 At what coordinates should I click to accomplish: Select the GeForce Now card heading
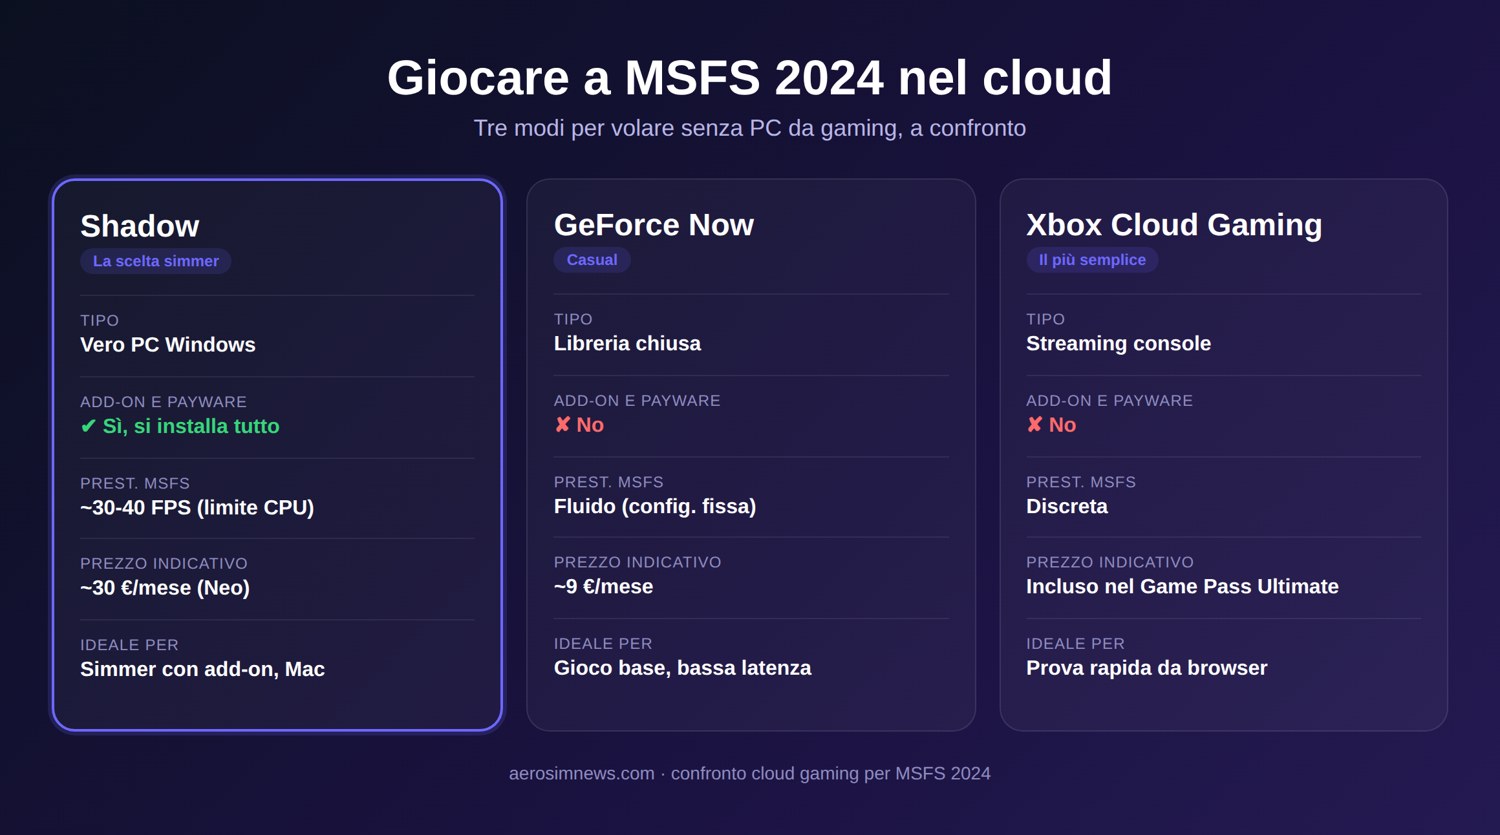click(654, 225)
